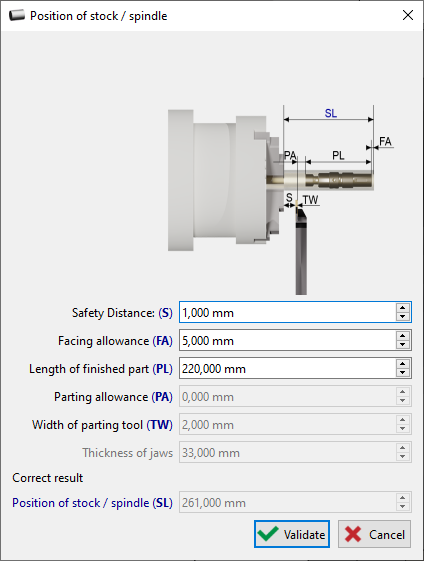The width and height of the screenshot is (424, 561).
Task: Click the Parting allowance (PA) field
Action: coord(295,396)
